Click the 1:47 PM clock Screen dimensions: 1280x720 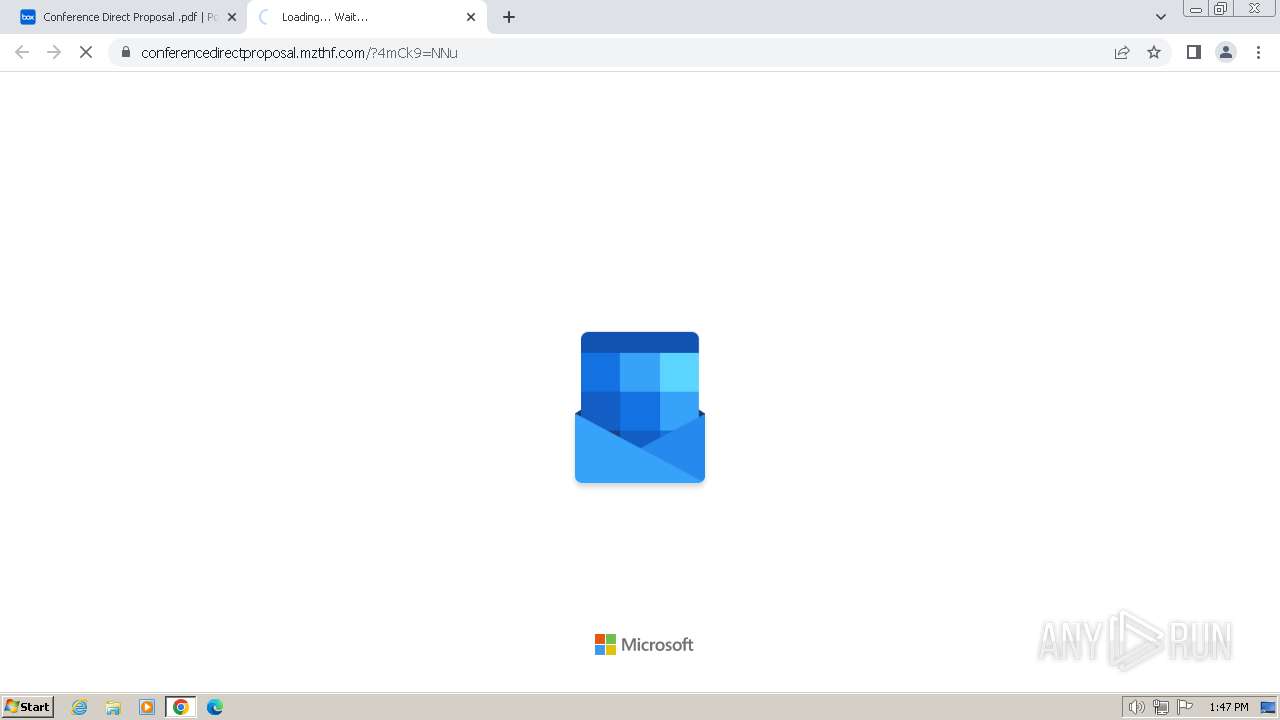pos(1229,707)
